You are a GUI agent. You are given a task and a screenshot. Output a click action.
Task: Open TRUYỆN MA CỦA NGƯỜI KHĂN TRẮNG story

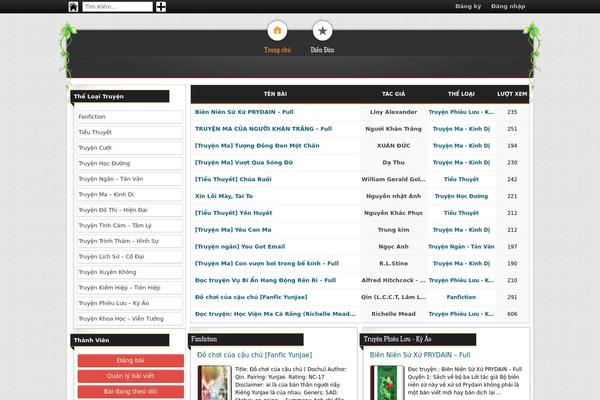tap(263, 129)
